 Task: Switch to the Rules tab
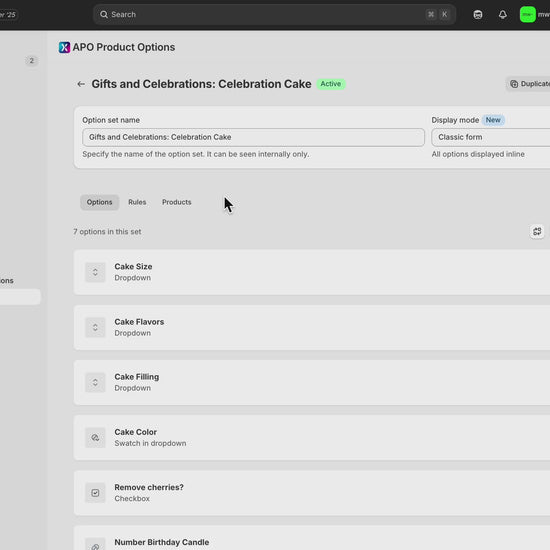(x=137, y=202)
